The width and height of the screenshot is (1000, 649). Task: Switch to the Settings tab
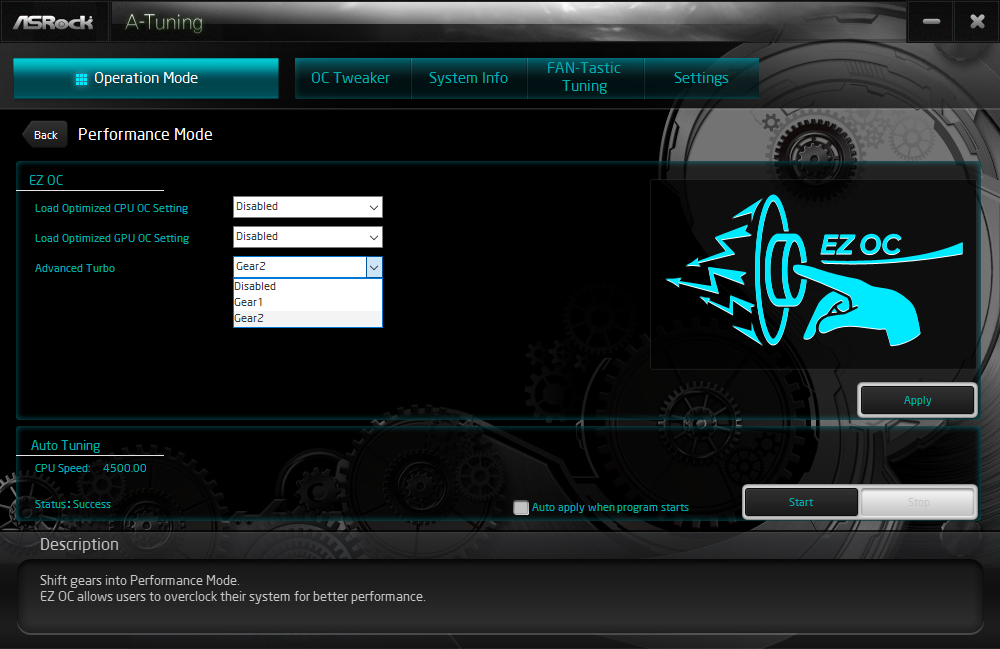pyautogui.click(x=701, y=77)
